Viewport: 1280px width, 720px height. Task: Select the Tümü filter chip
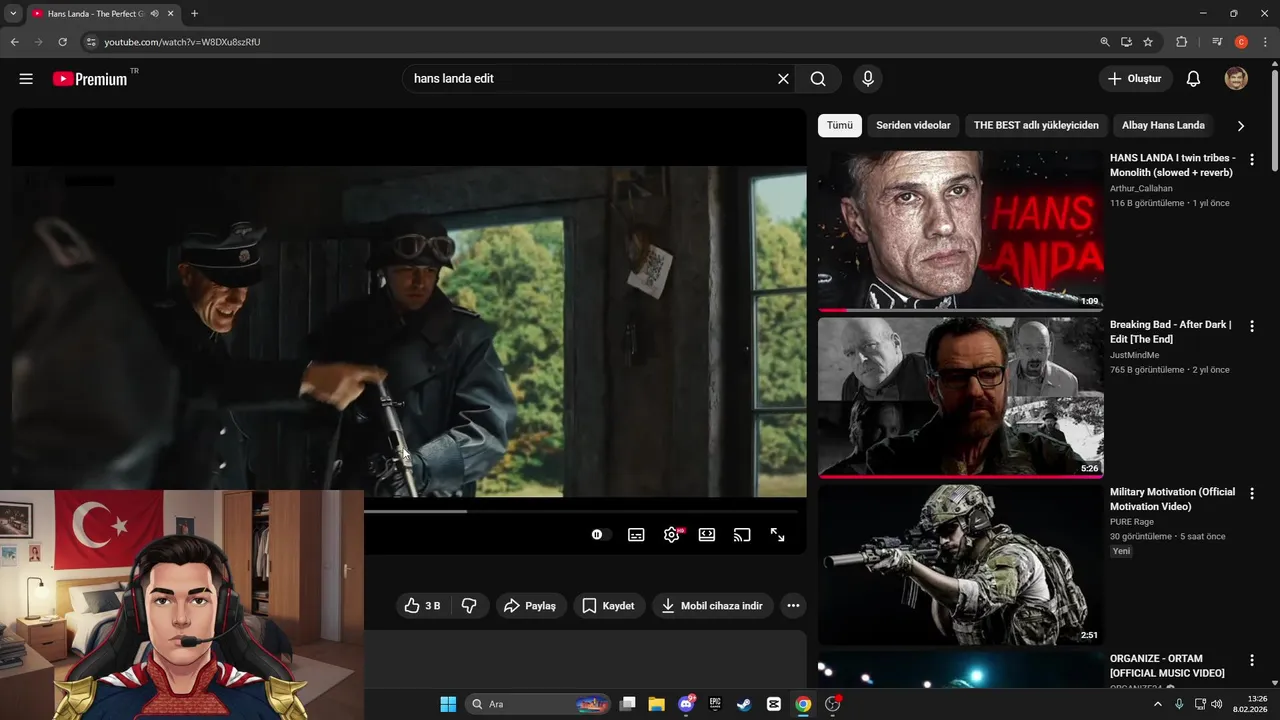840,125
